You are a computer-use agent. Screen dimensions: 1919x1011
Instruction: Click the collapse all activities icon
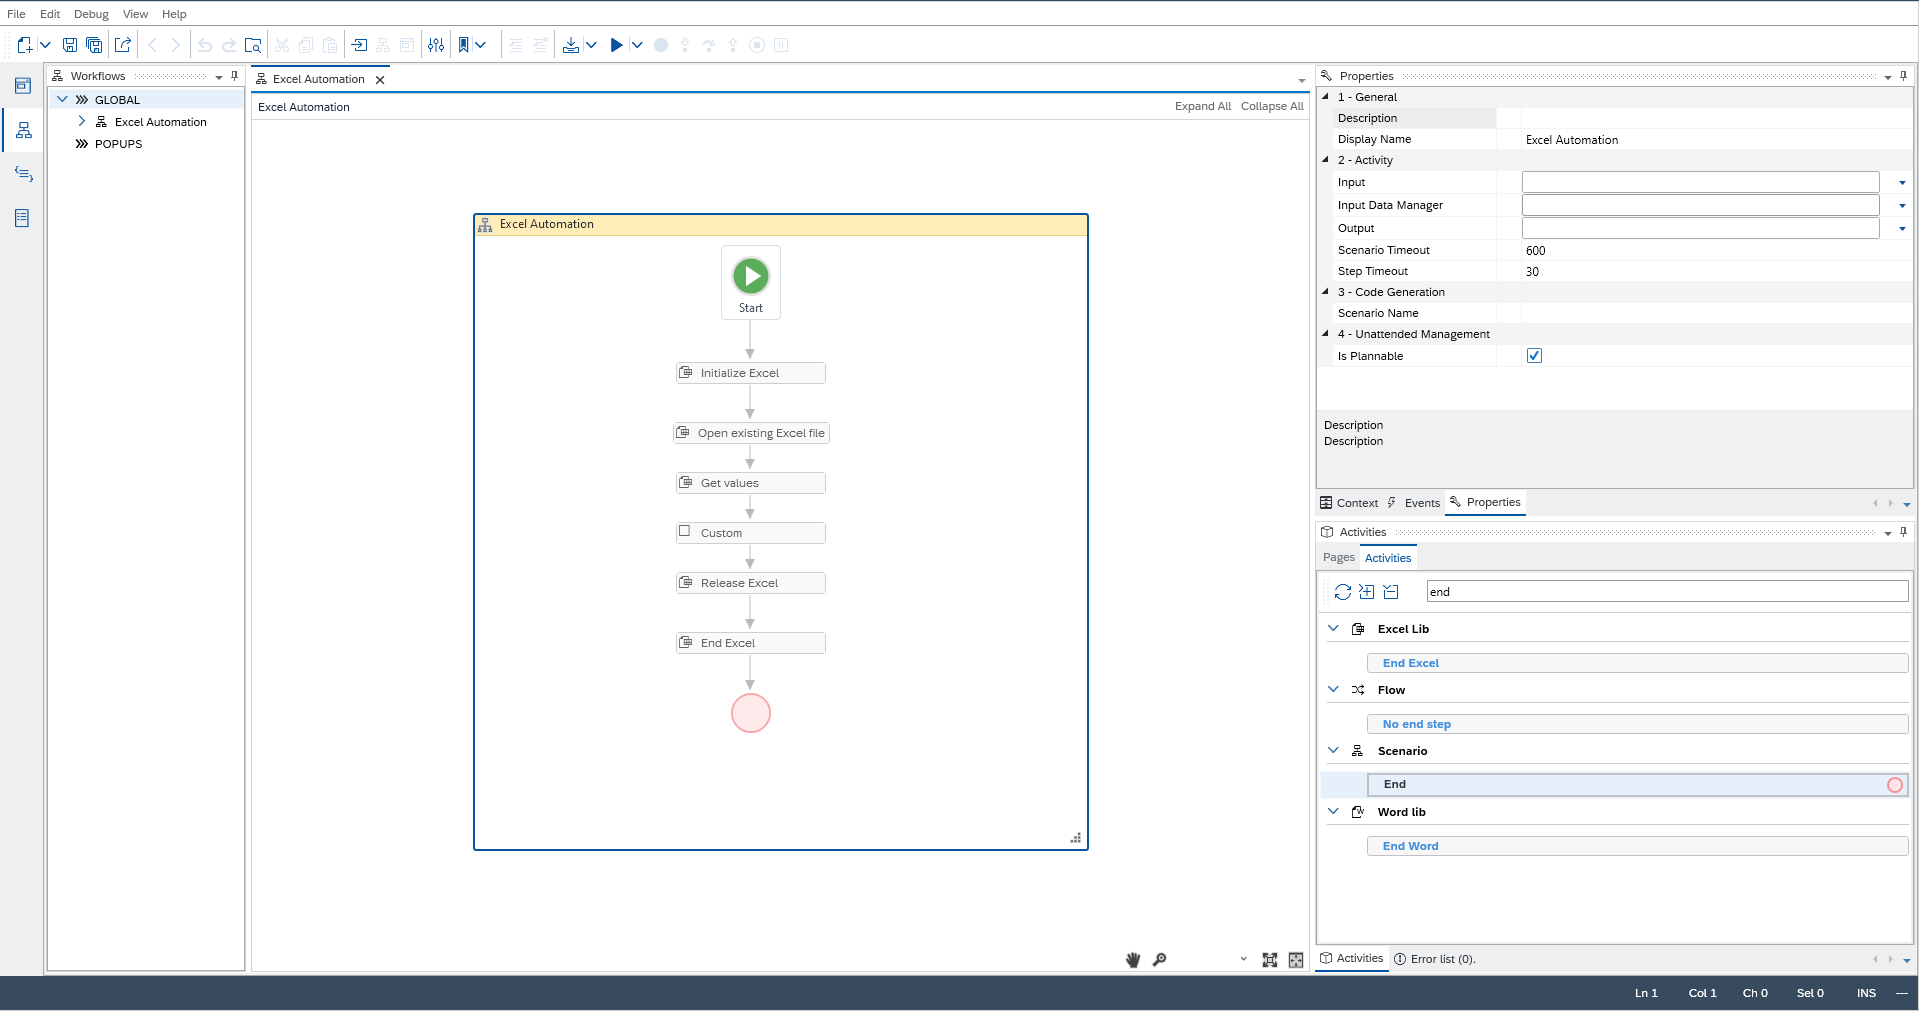(1391, 592)
